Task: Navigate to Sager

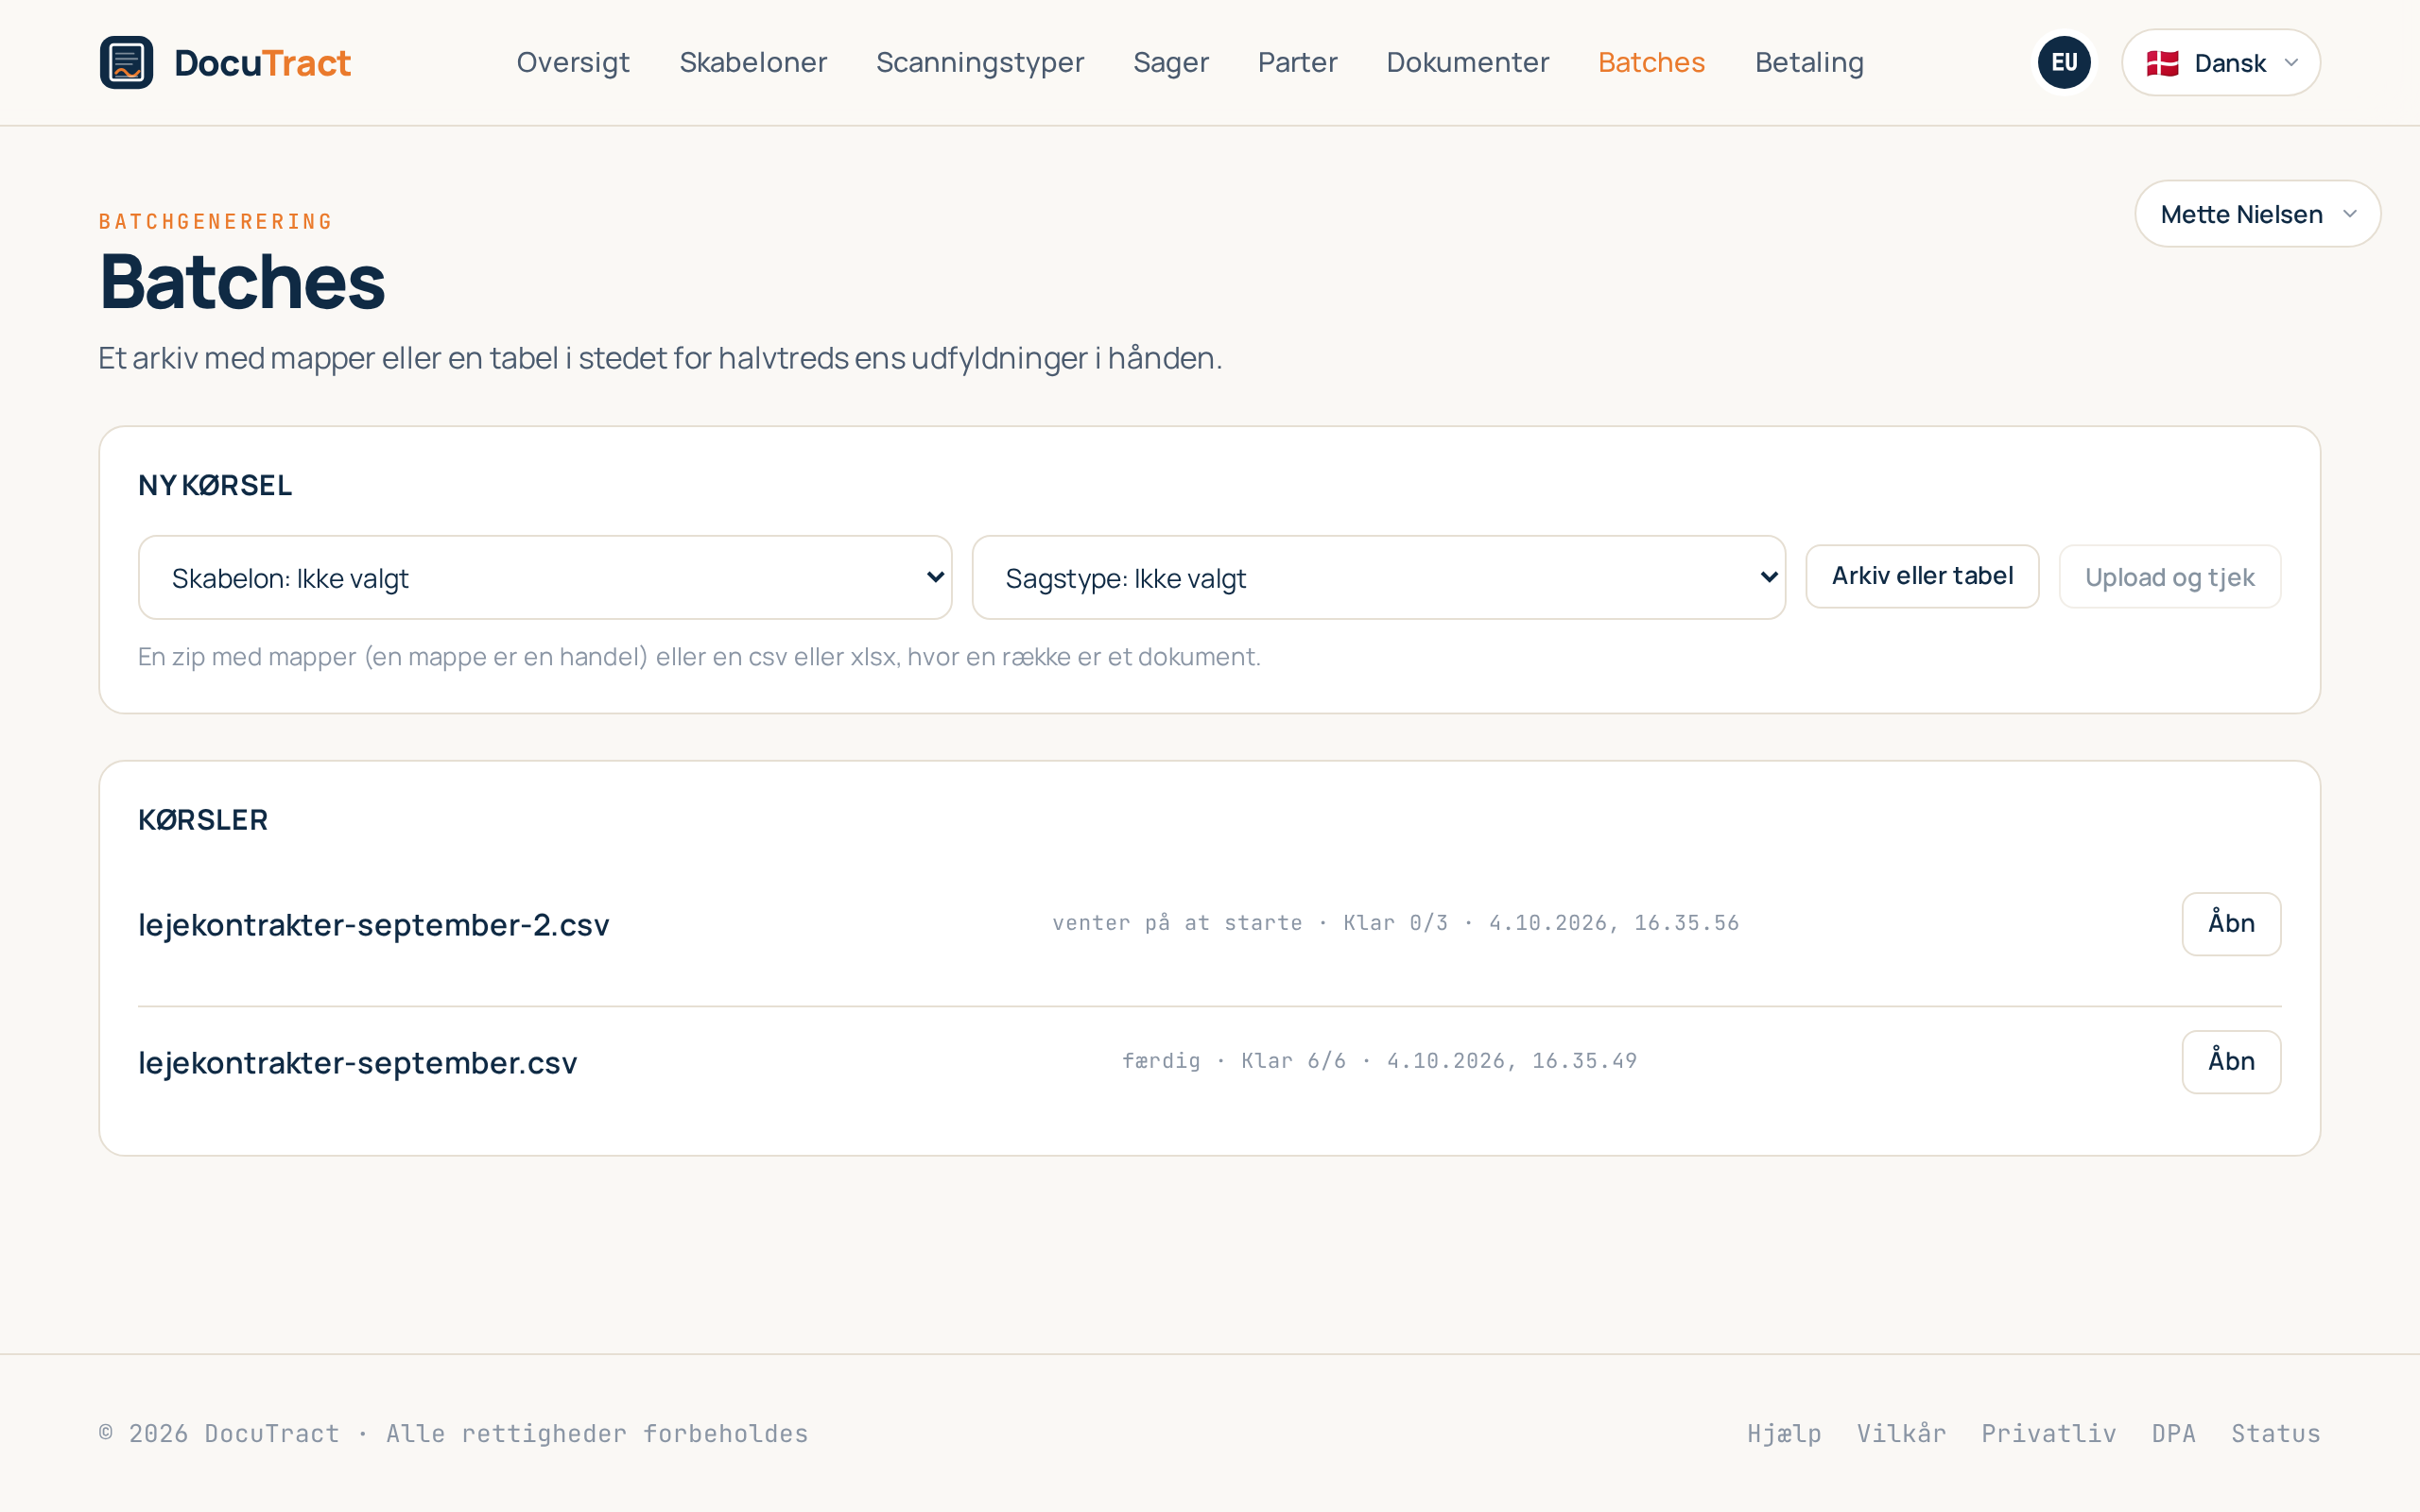Action: coord(1171,62)
